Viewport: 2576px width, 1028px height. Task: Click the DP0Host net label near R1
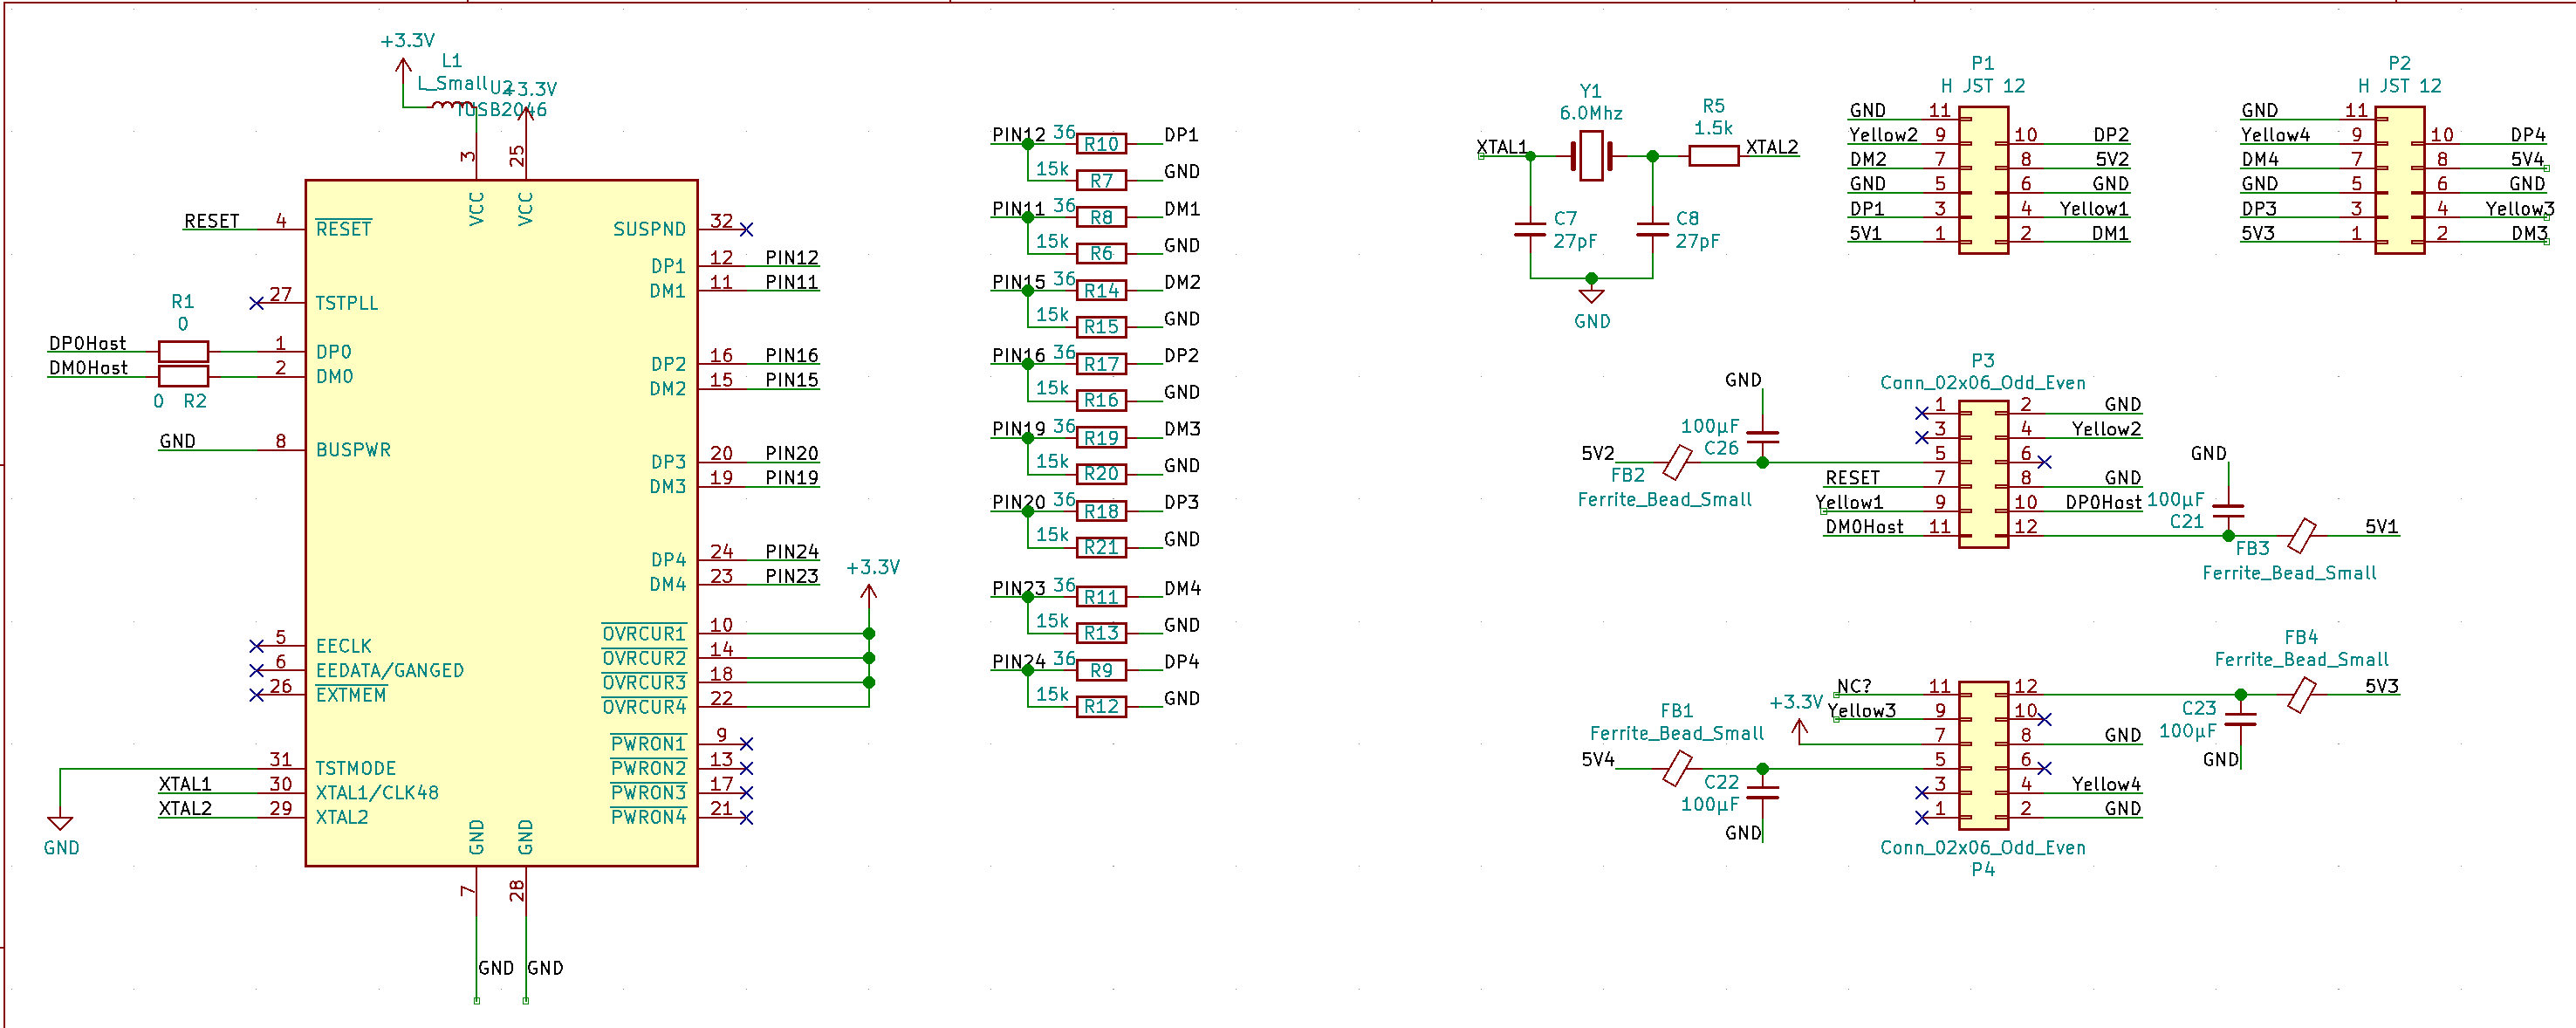(x=87, y=343)
